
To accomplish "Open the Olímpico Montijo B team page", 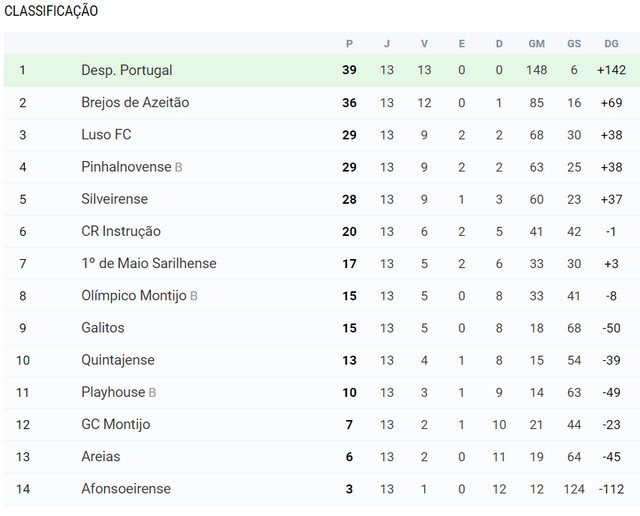I will [x=139, y=296].
